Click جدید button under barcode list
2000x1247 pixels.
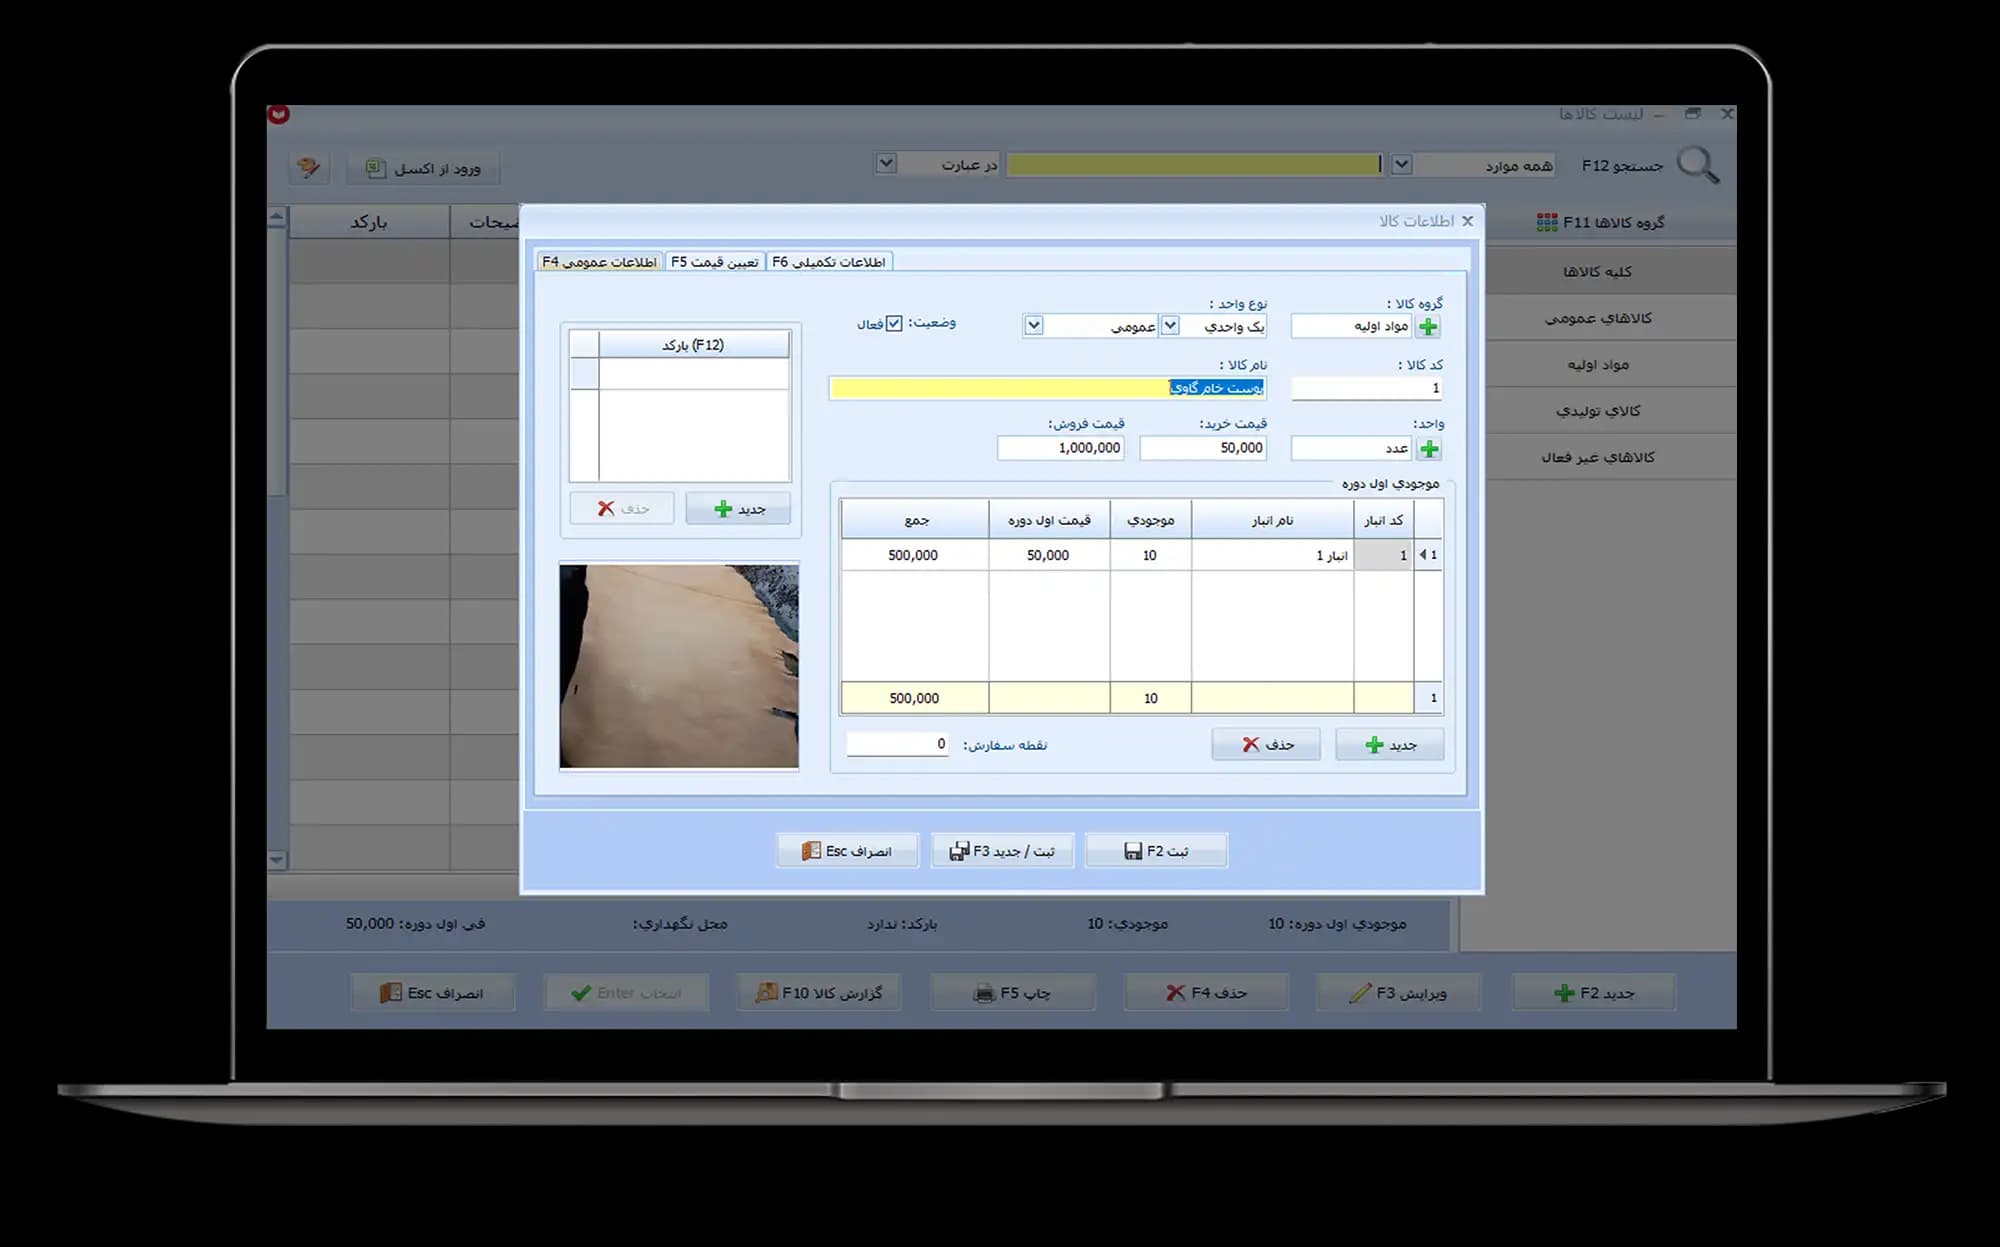pyautogui.click(x=739, y=509)
